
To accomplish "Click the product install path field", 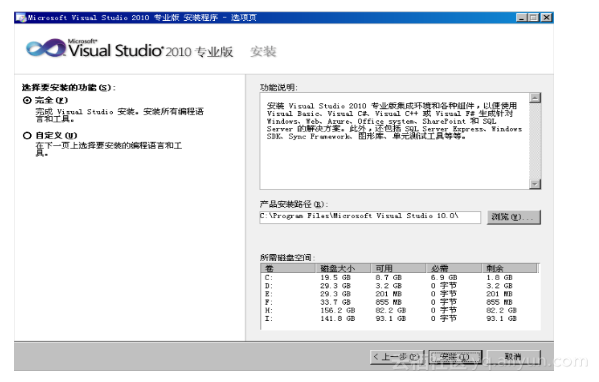I will (x=370, y=217).
